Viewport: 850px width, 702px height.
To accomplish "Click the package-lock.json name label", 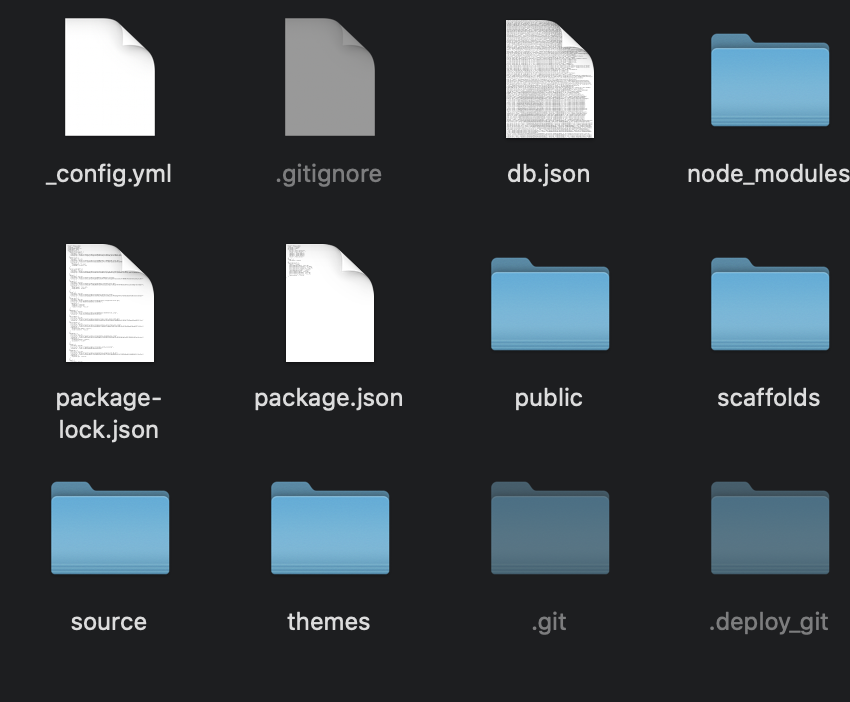I will [x=109, y=414].
